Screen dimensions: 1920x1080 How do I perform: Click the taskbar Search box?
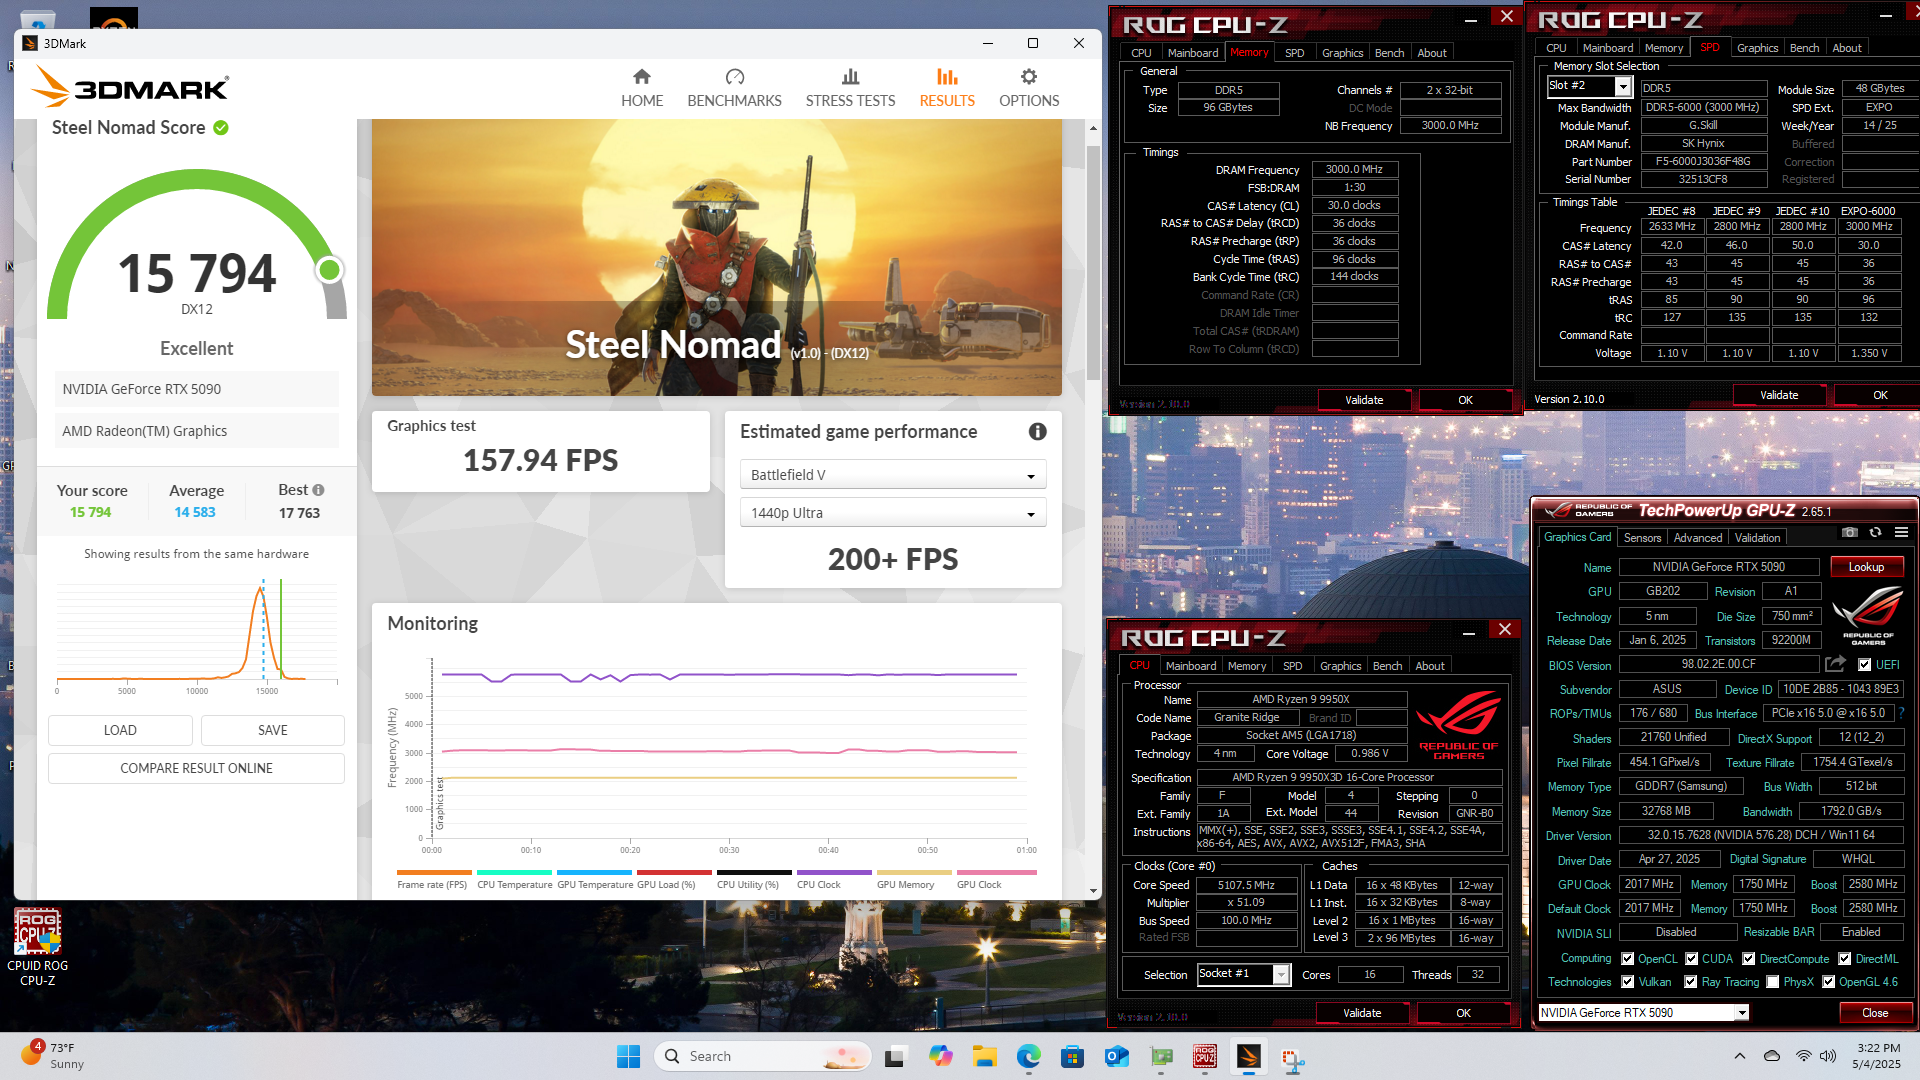(x=762, y=1056)
